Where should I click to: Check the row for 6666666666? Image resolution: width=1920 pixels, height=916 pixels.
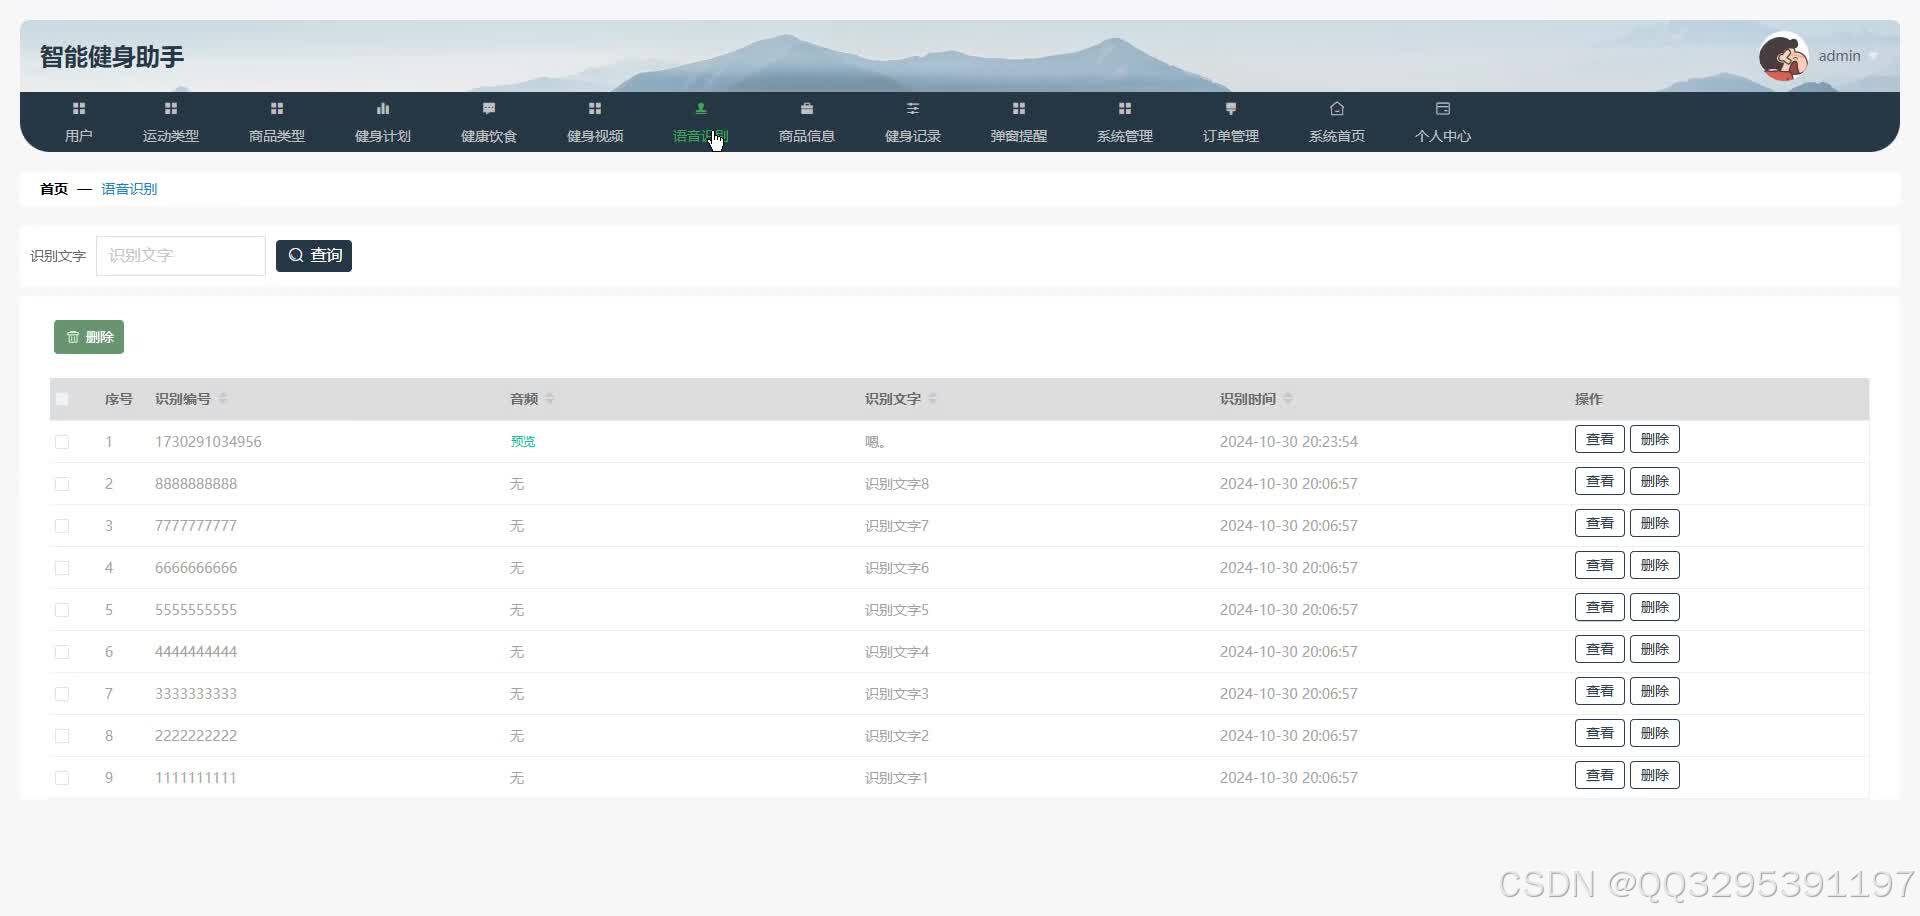[62, 568]
